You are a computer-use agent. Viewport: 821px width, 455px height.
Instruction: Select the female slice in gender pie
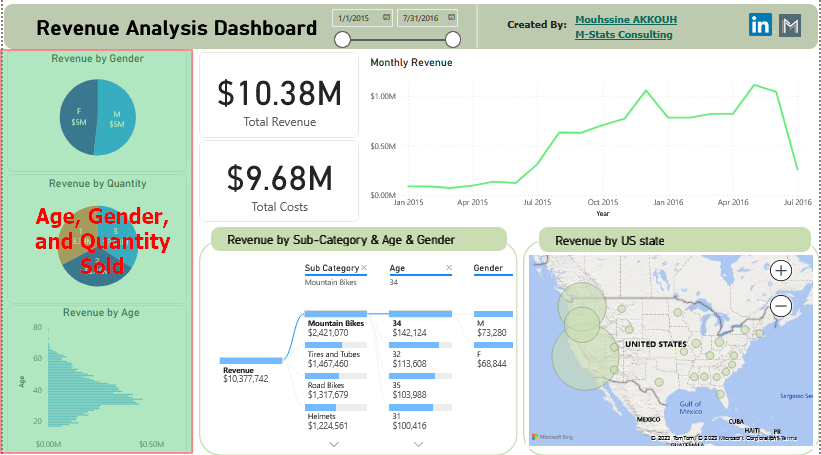80,116
